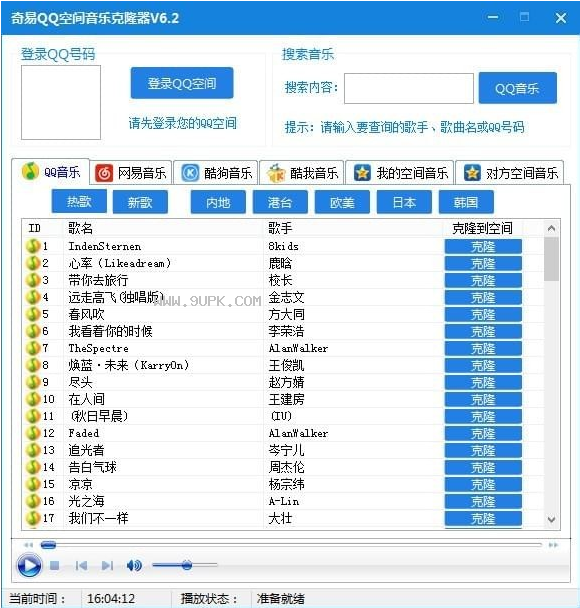The image size is (580, 608).
Task: Click the music note icon of row 5
Action: click(33, 314)
